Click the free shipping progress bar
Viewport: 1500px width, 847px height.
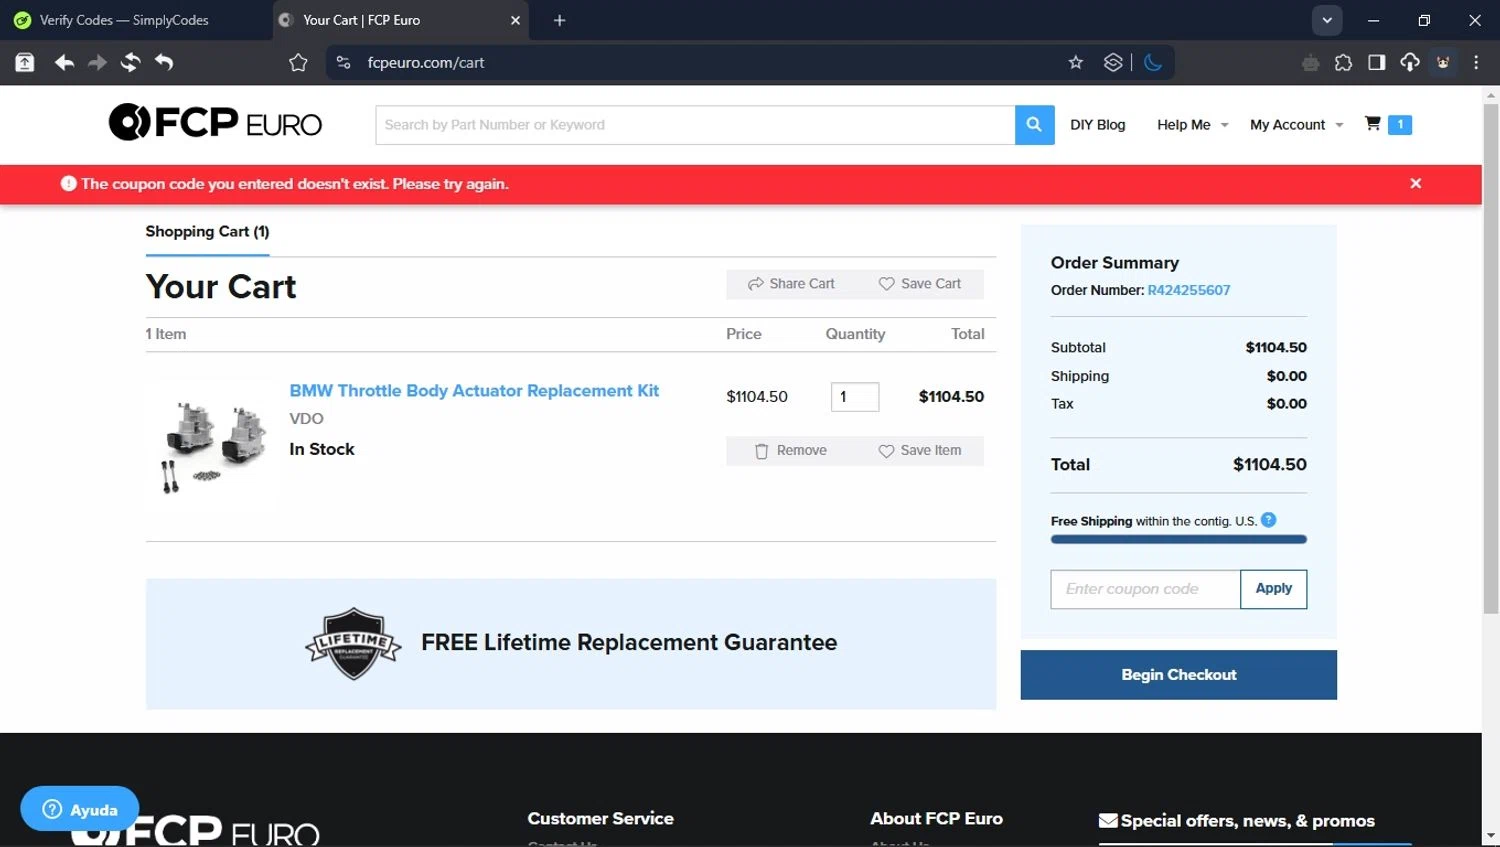[x=1178, y=539]
